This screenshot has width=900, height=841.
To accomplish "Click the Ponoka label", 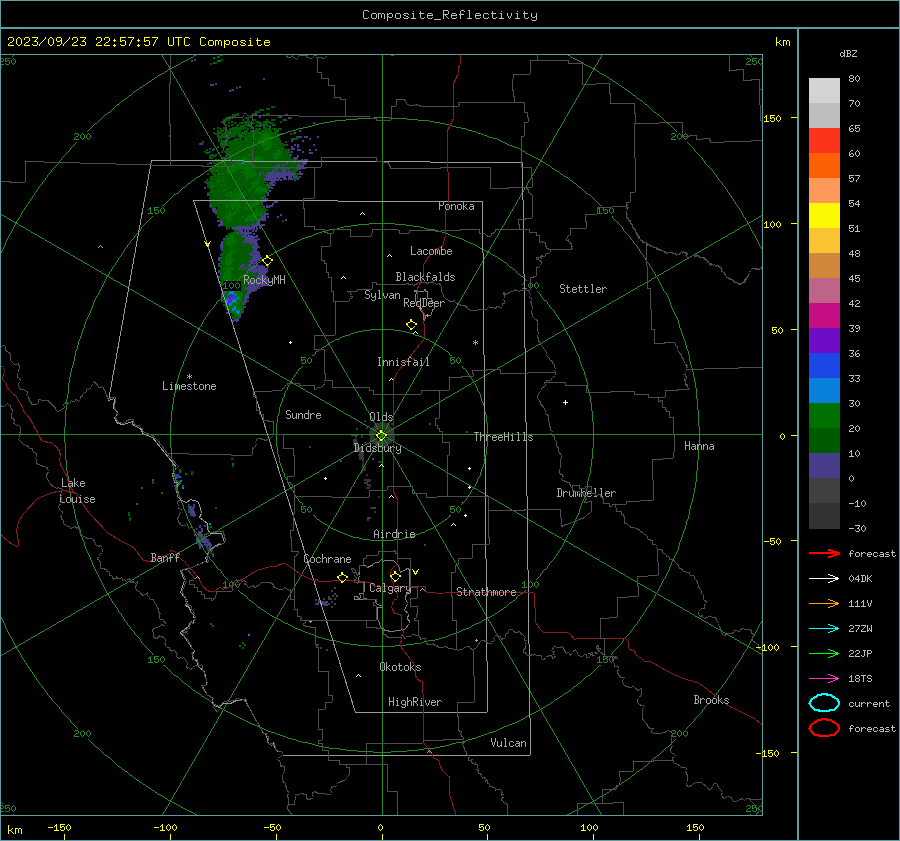I will 456,206.
